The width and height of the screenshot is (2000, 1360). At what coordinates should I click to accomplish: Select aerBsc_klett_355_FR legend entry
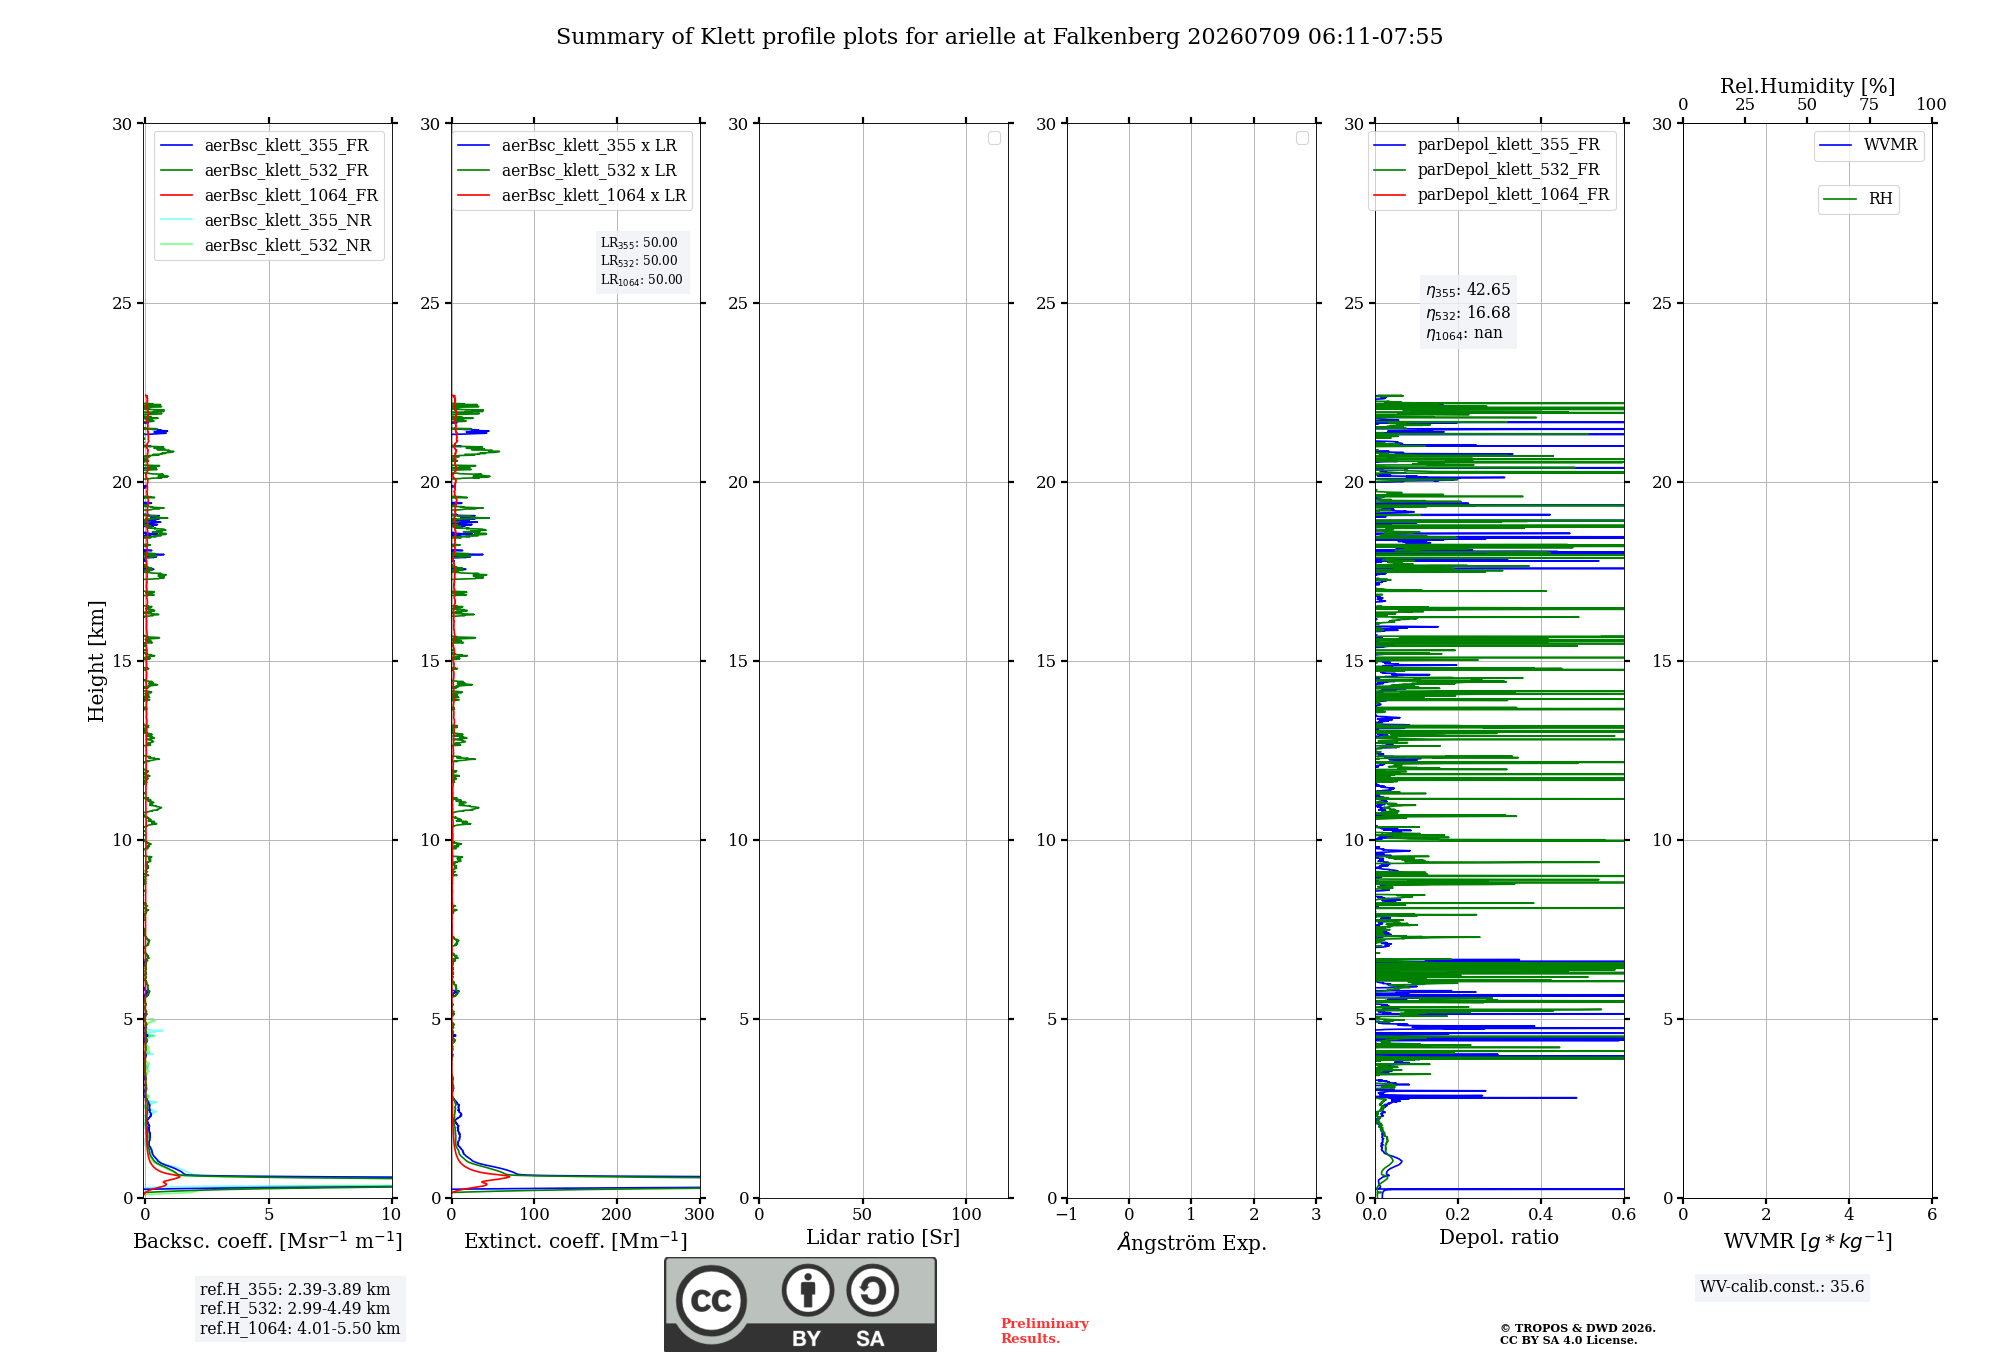click(264, 146)
